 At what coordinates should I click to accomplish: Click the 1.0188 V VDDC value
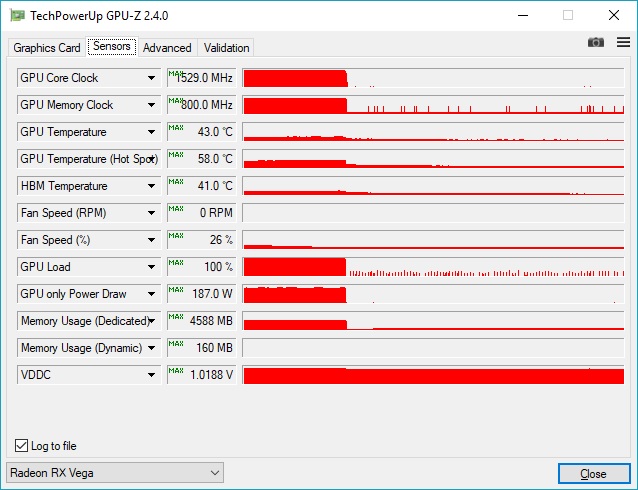201,375
